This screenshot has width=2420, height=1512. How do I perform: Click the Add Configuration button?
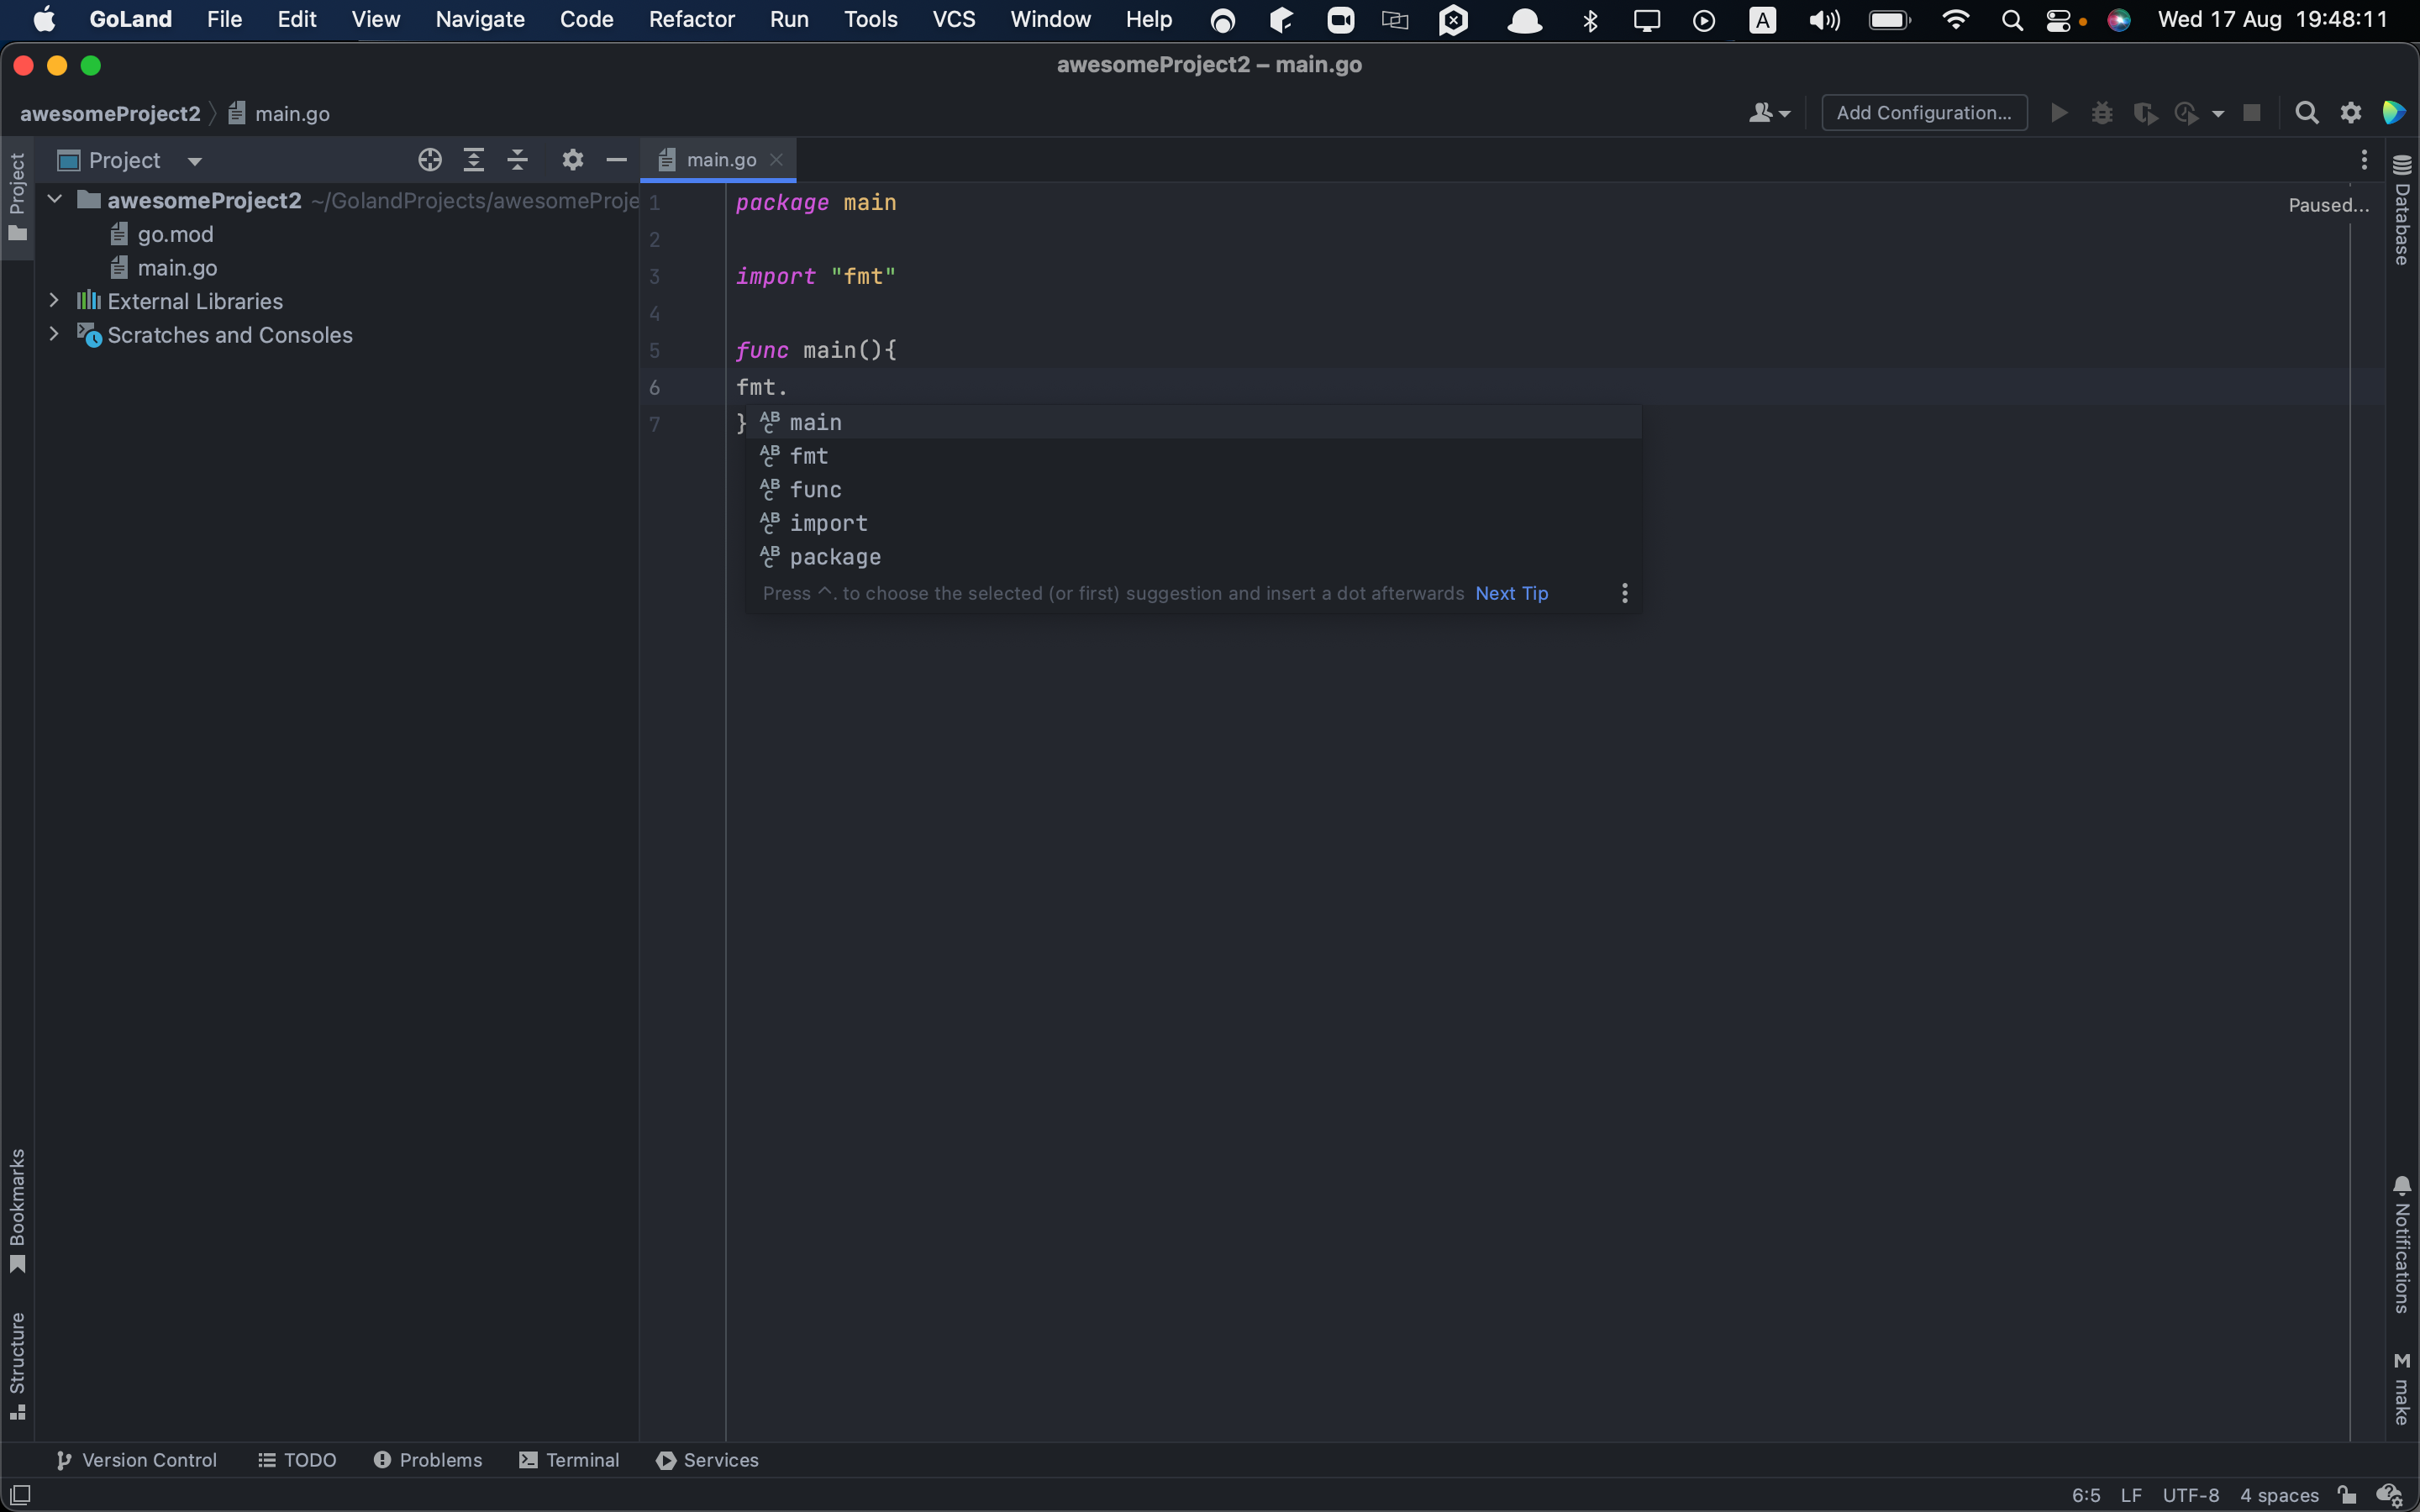pyautogui.click(x=1923, y=113)
